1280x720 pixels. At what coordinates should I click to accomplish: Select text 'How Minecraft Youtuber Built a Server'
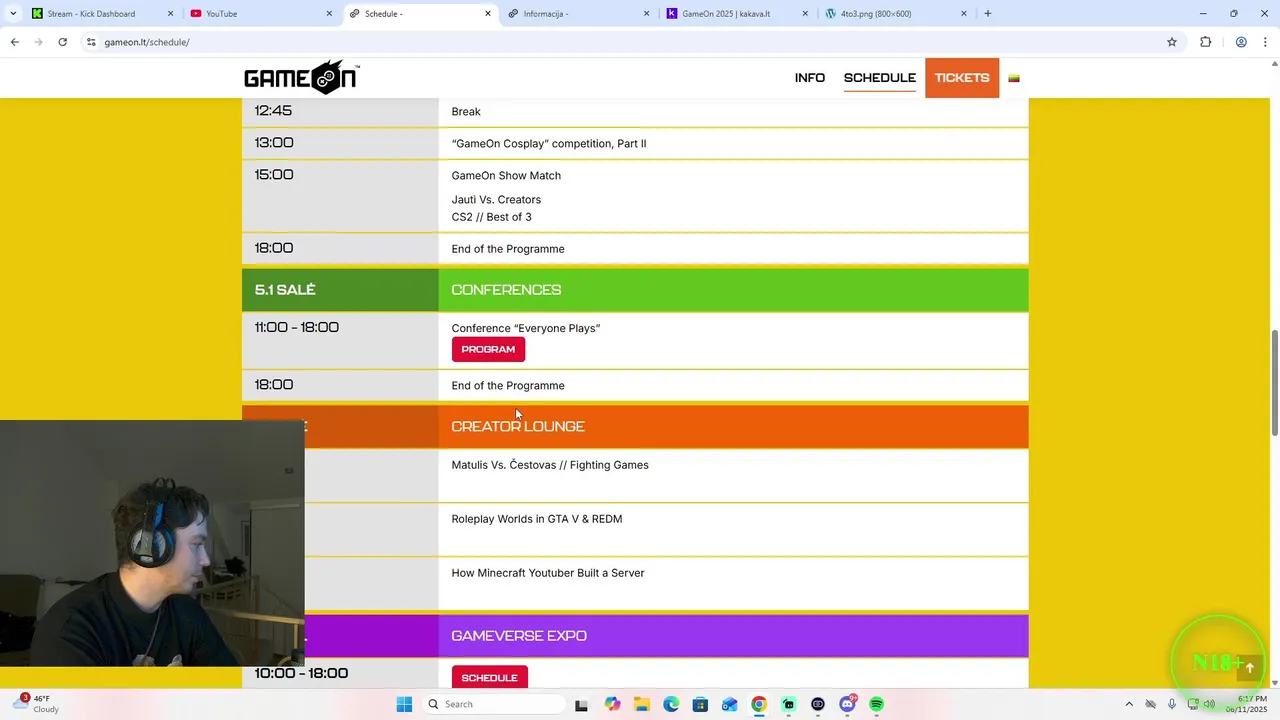[x=548, y=573]
